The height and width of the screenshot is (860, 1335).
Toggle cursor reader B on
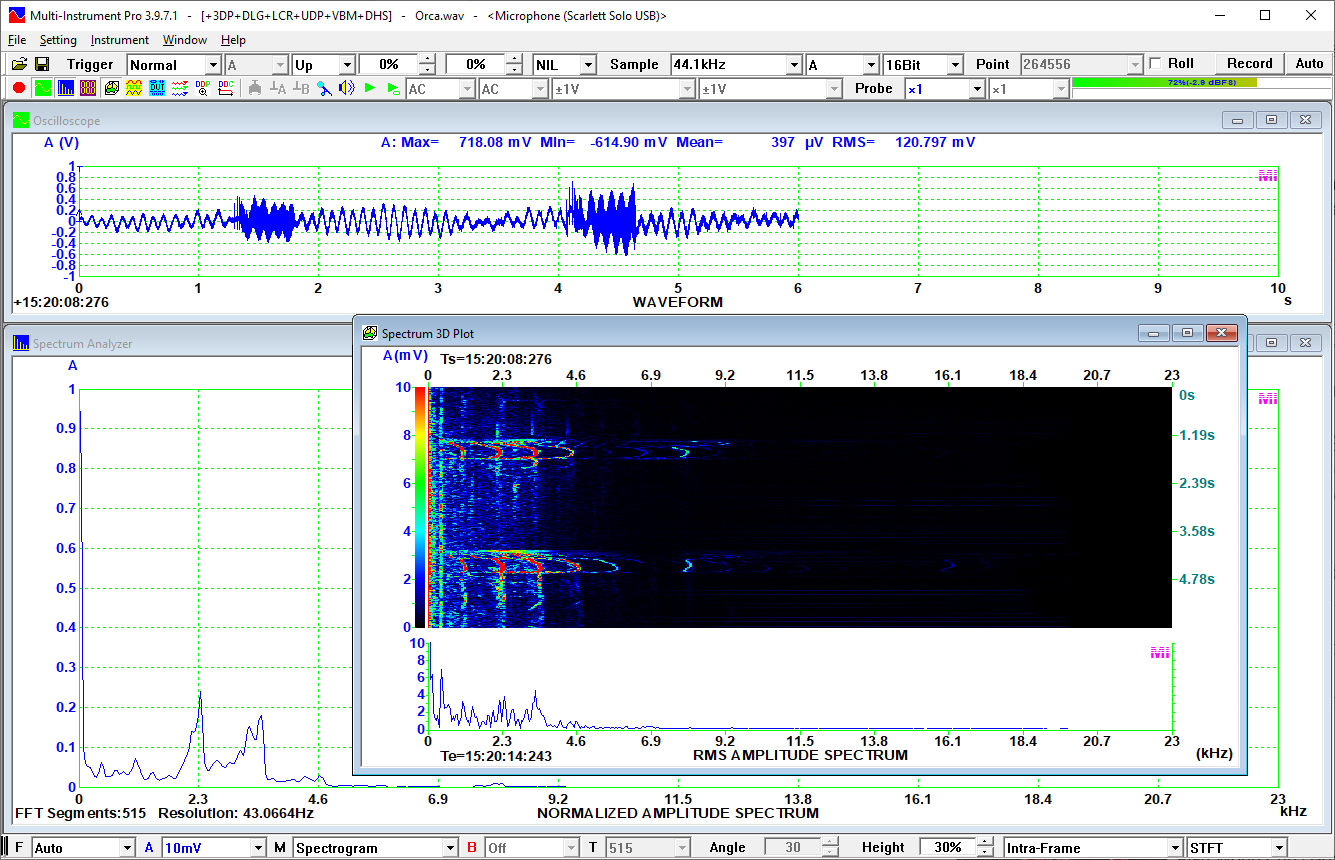[299, 88]
